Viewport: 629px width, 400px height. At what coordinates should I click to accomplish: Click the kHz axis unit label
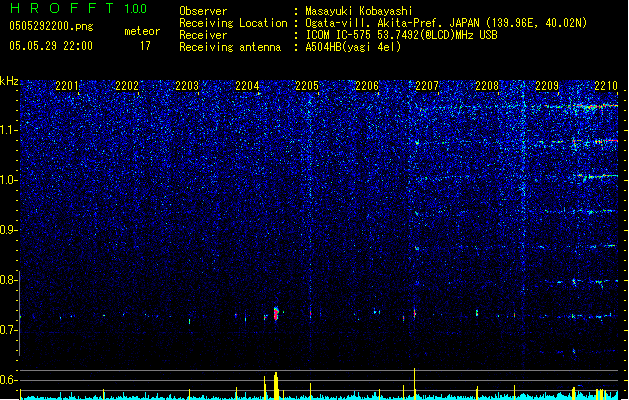click(9, 81)
